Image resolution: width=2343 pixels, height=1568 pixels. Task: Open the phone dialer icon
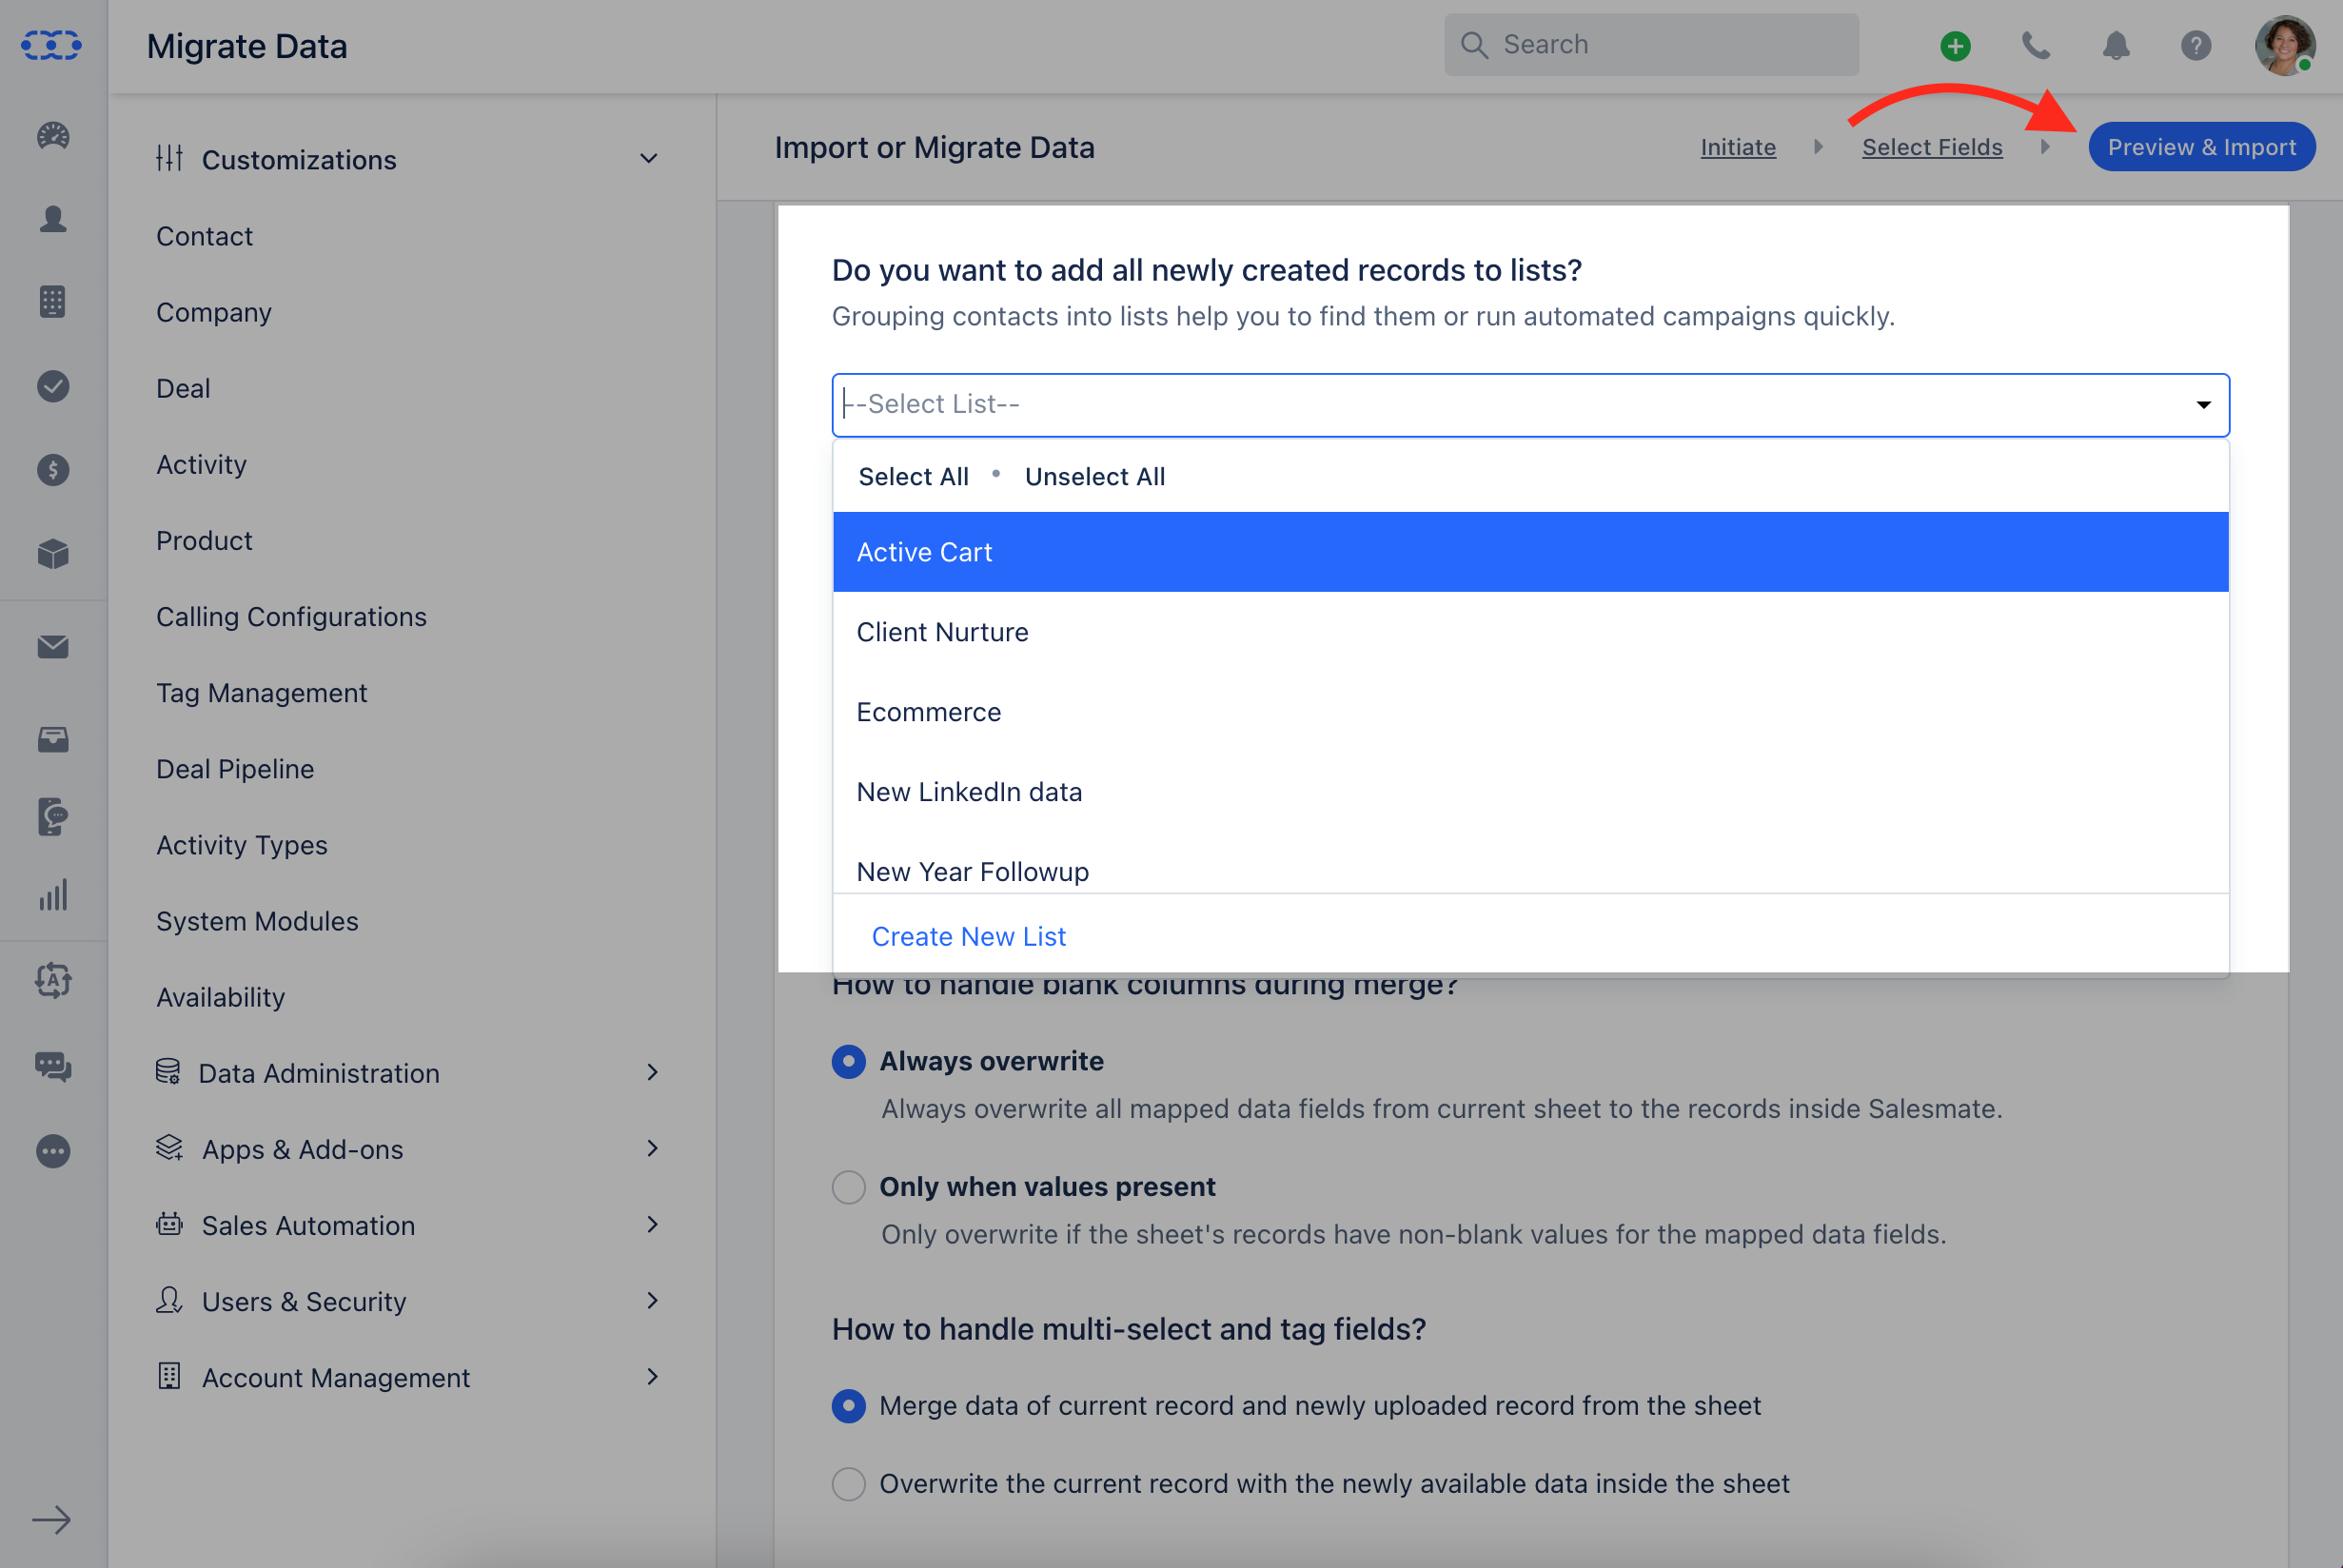tap(2035, 46)
